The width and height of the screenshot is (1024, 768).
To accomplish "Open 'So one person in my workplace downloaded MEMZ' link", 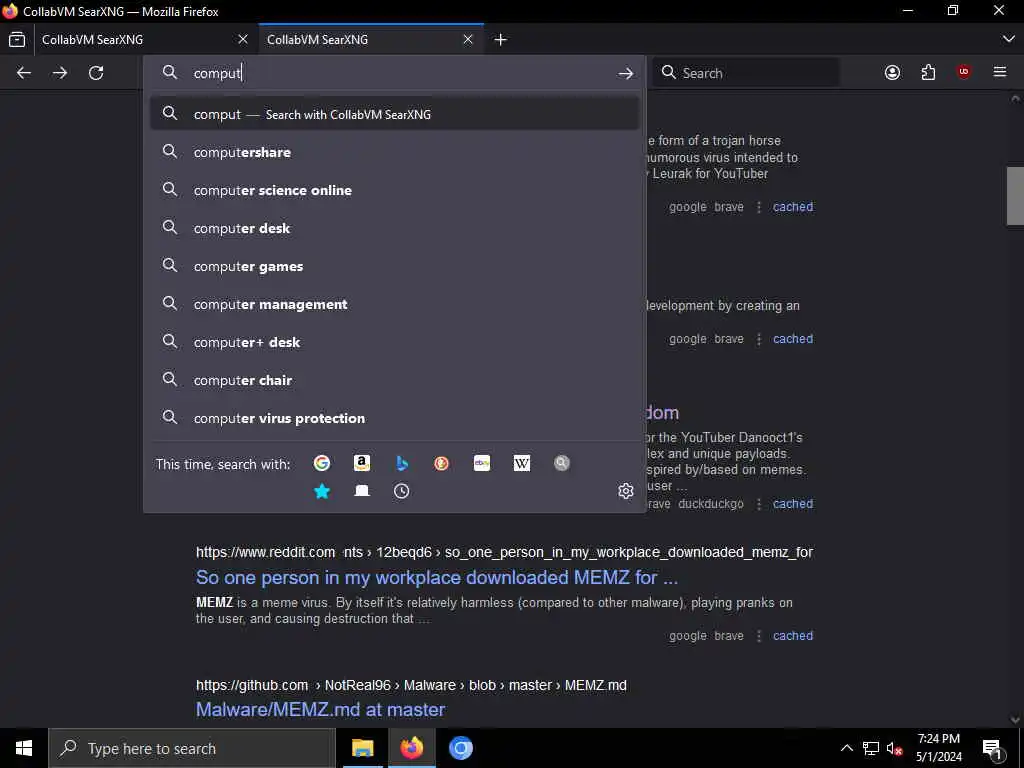I will pos(437,577).
